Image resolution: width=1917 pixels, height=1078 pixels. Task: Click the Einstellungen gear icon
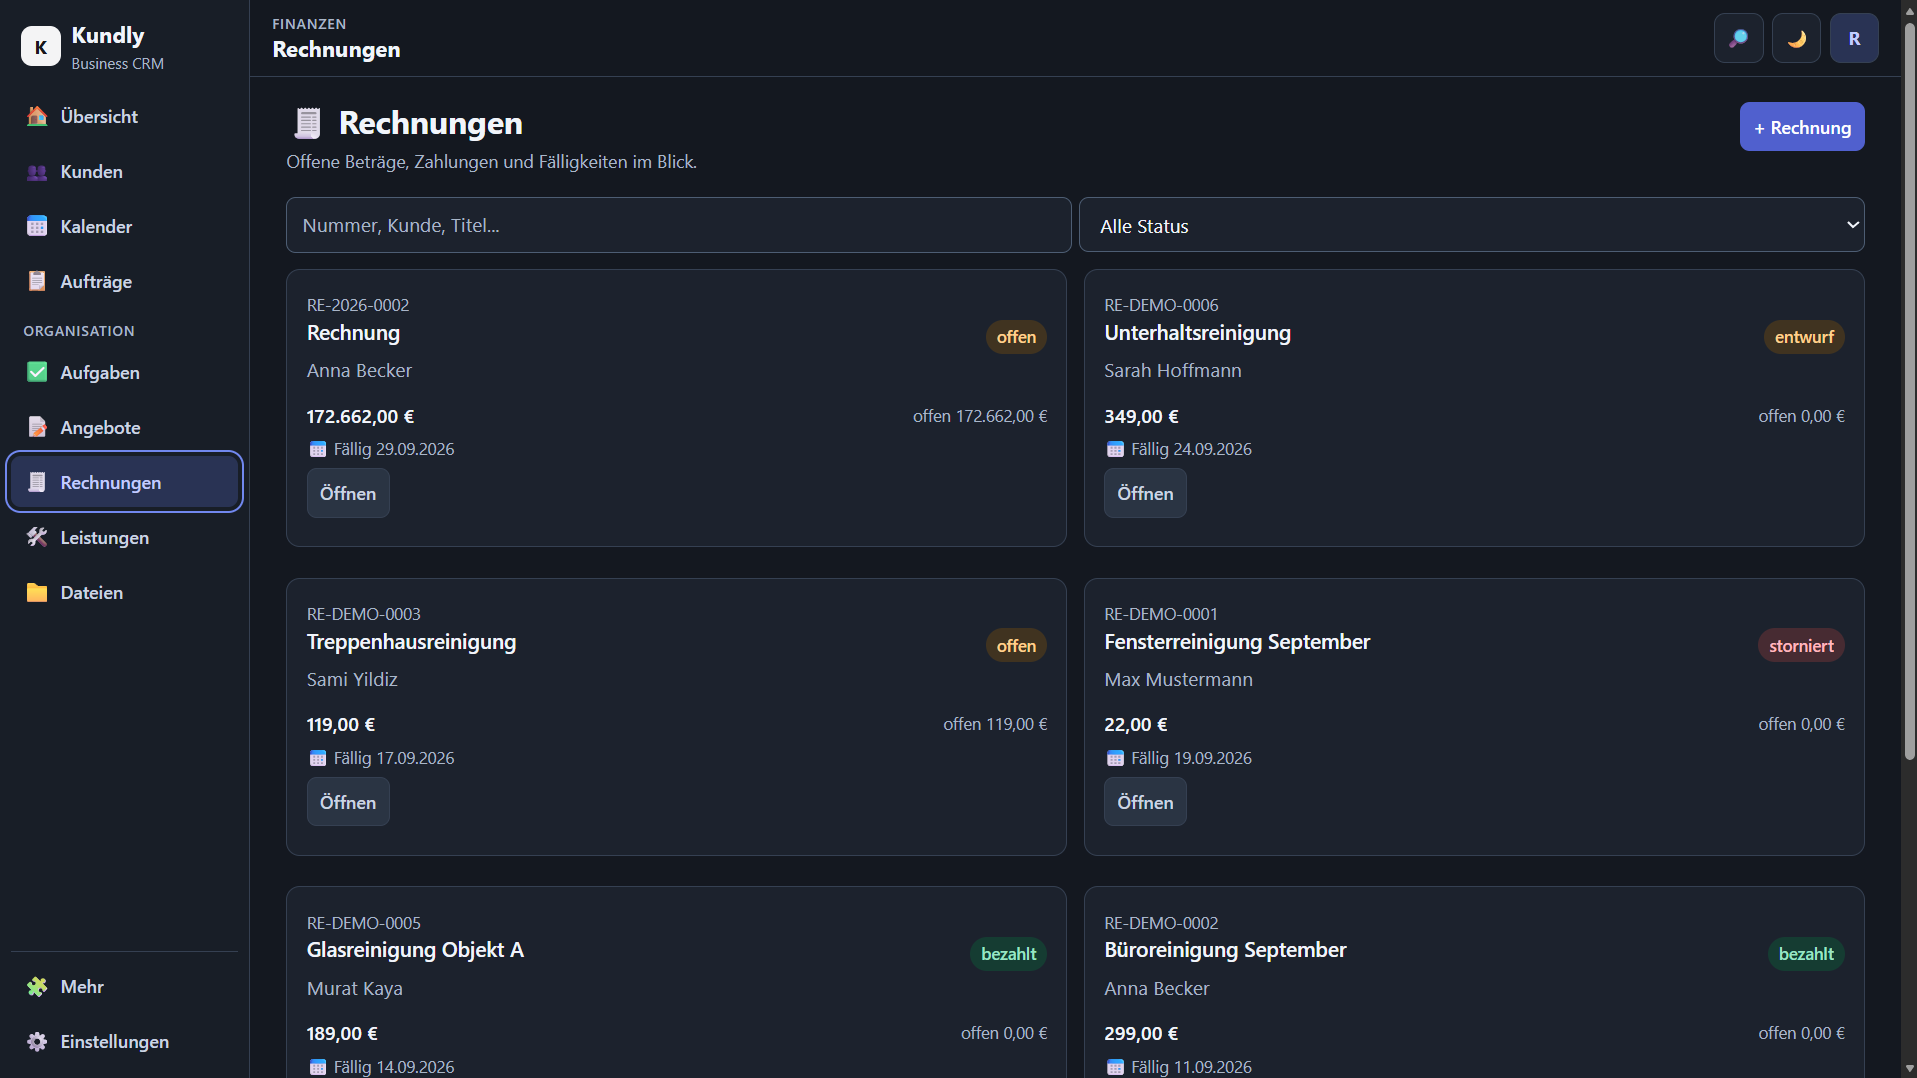click(x=37, y=1042)
